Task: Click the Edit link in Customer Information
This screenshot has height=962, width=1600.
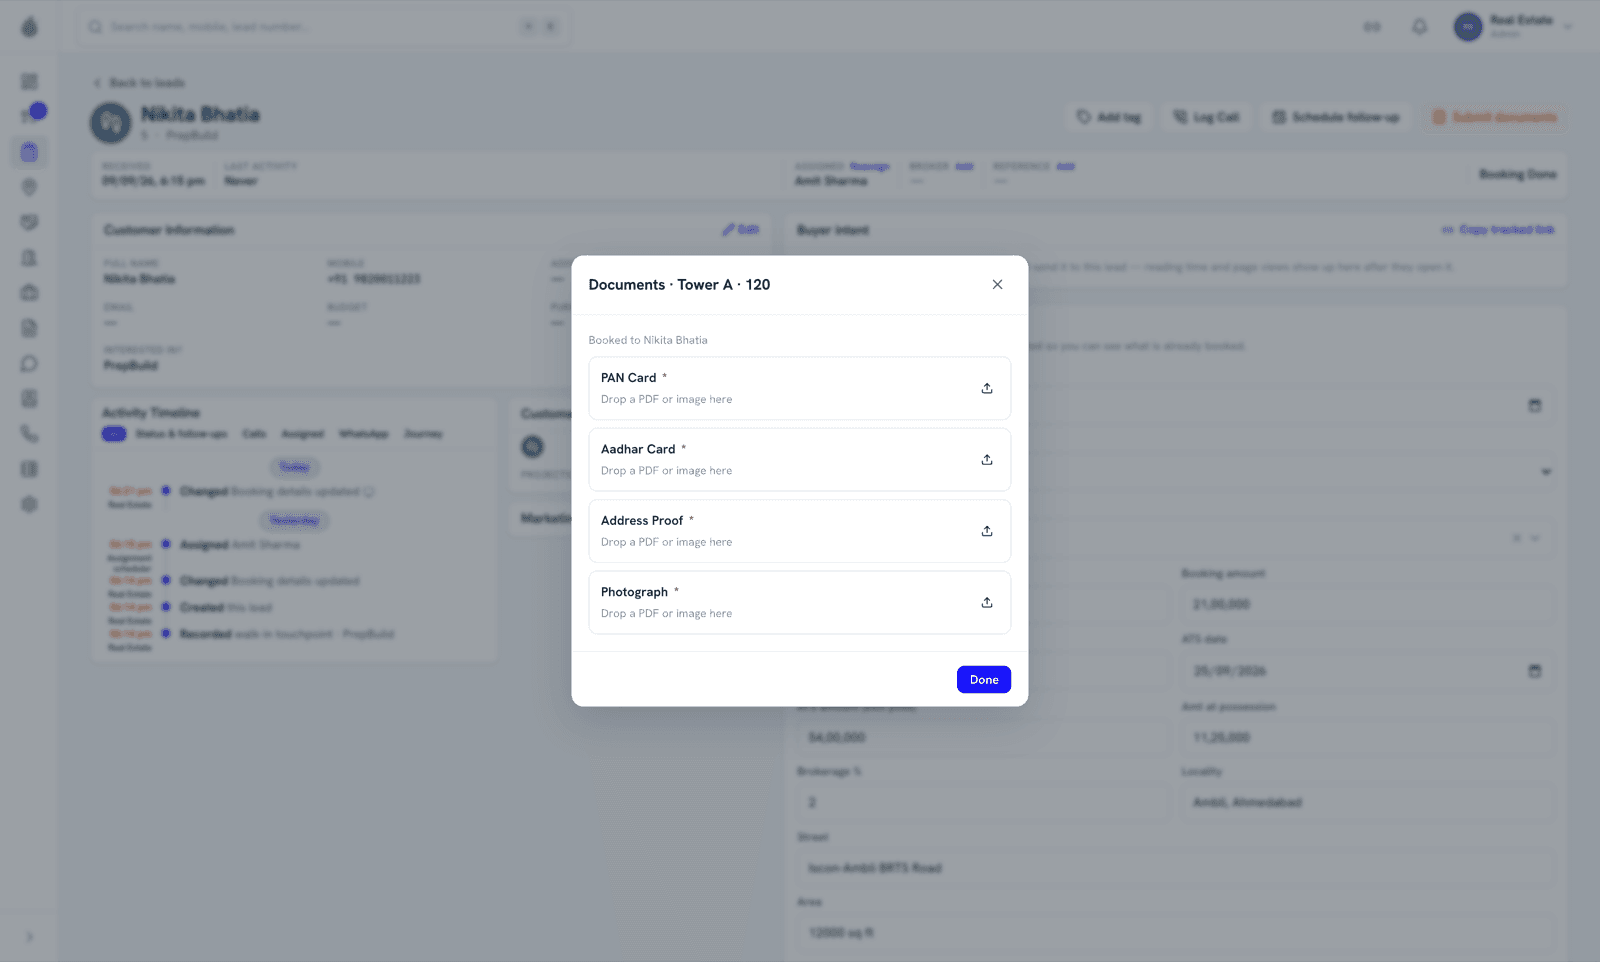Action: click(x=741, y=230)
